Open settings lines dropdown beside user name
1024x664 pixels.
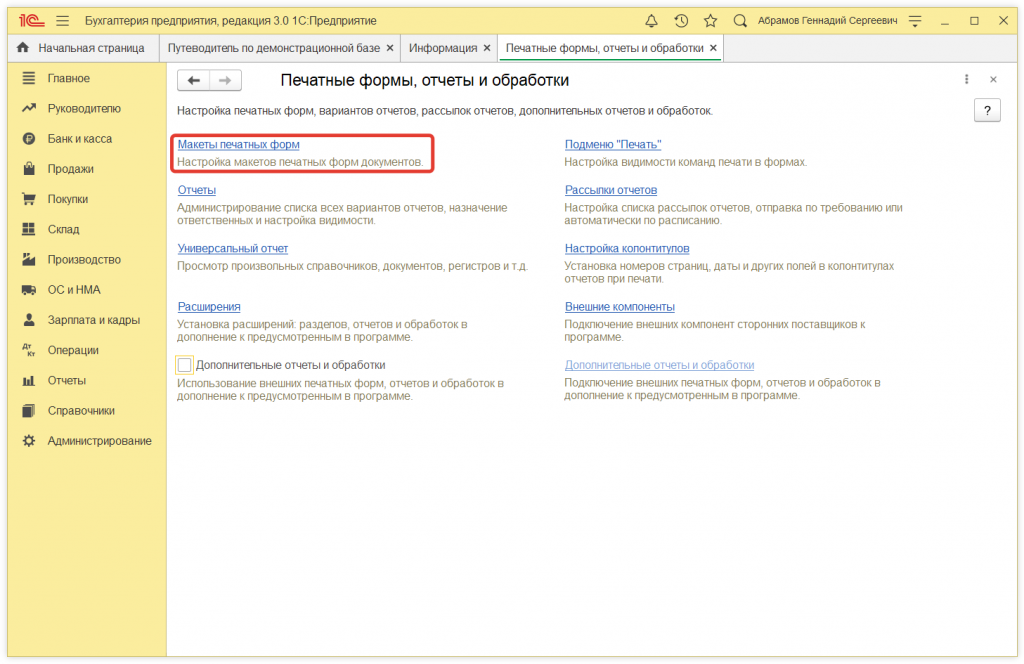pyautogui.click(x=914, y=21)
